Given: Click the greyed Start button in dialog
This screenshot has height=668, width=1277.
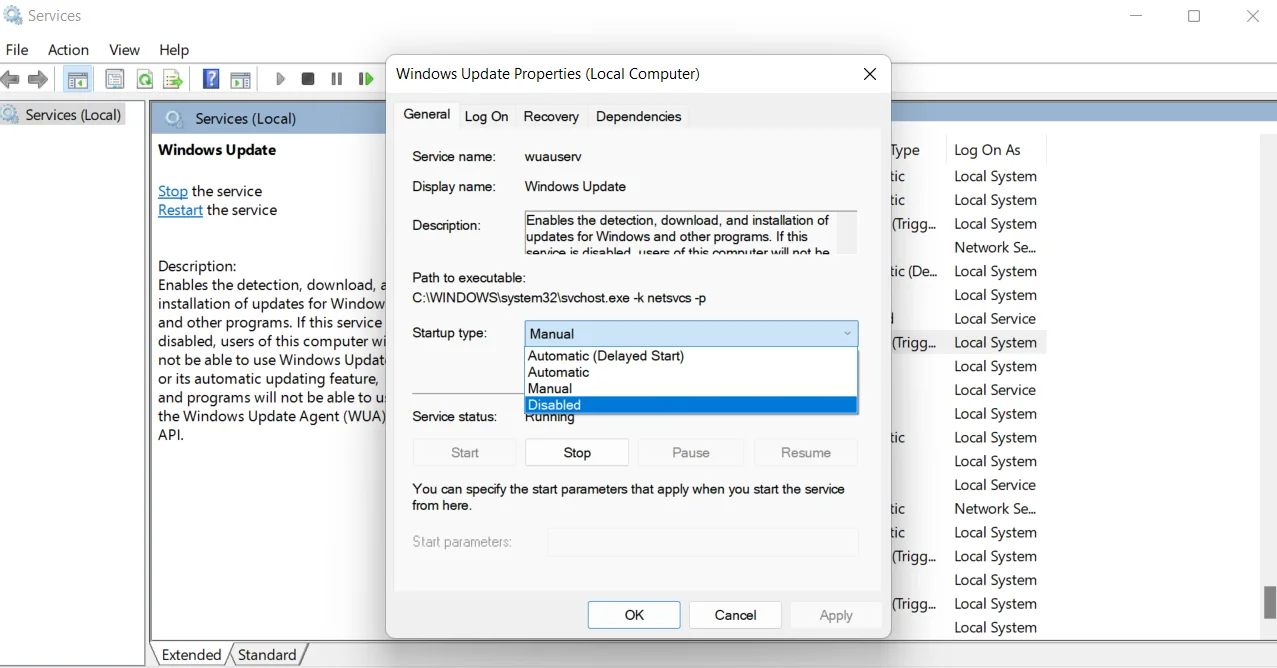Looking at the screenshot, I should pos(465,453).
